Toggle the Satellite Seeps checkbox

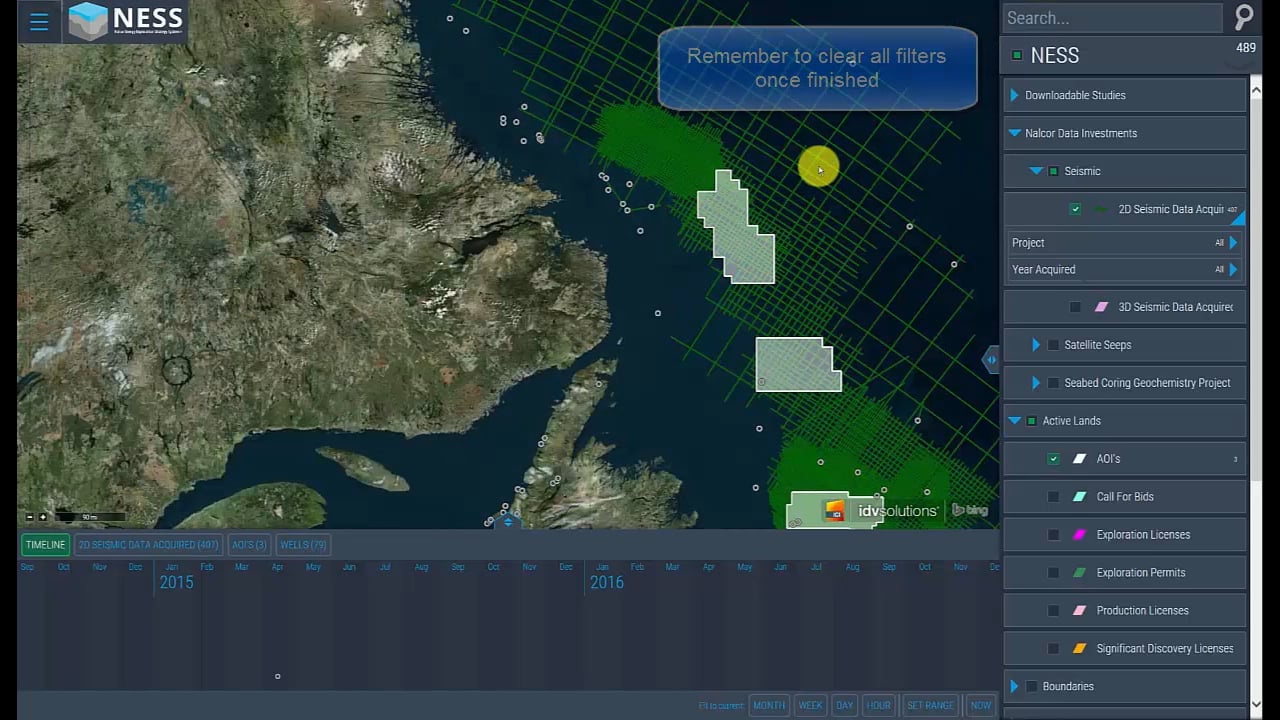click(x=1053, y=345)
